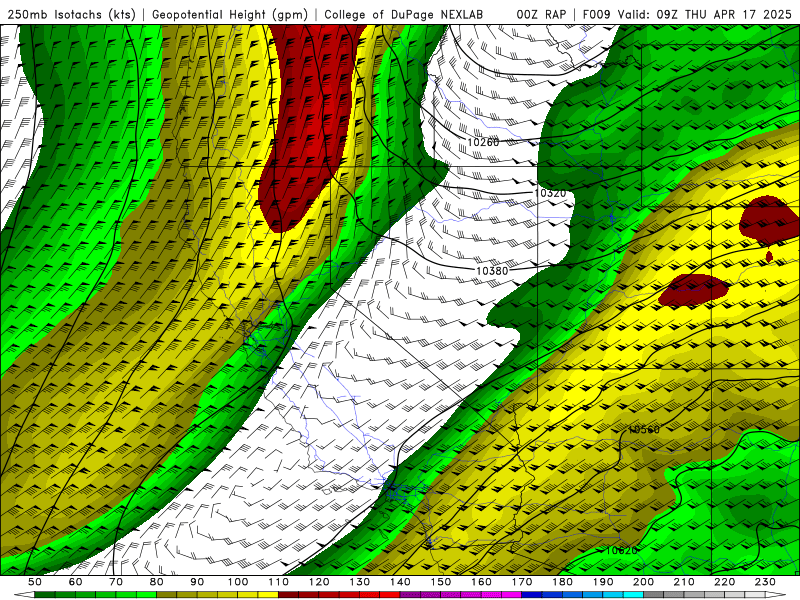Click the 230 value on the color scale
The height and width of the screenshot is (600, 800).
coord(765,582)
